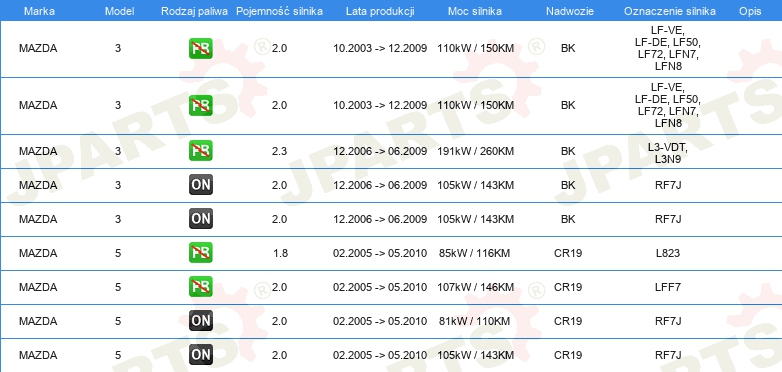The image size is (782, 372).
Task: Click the petrol icon in the LFF7 engine row
Action: [200, 287]
